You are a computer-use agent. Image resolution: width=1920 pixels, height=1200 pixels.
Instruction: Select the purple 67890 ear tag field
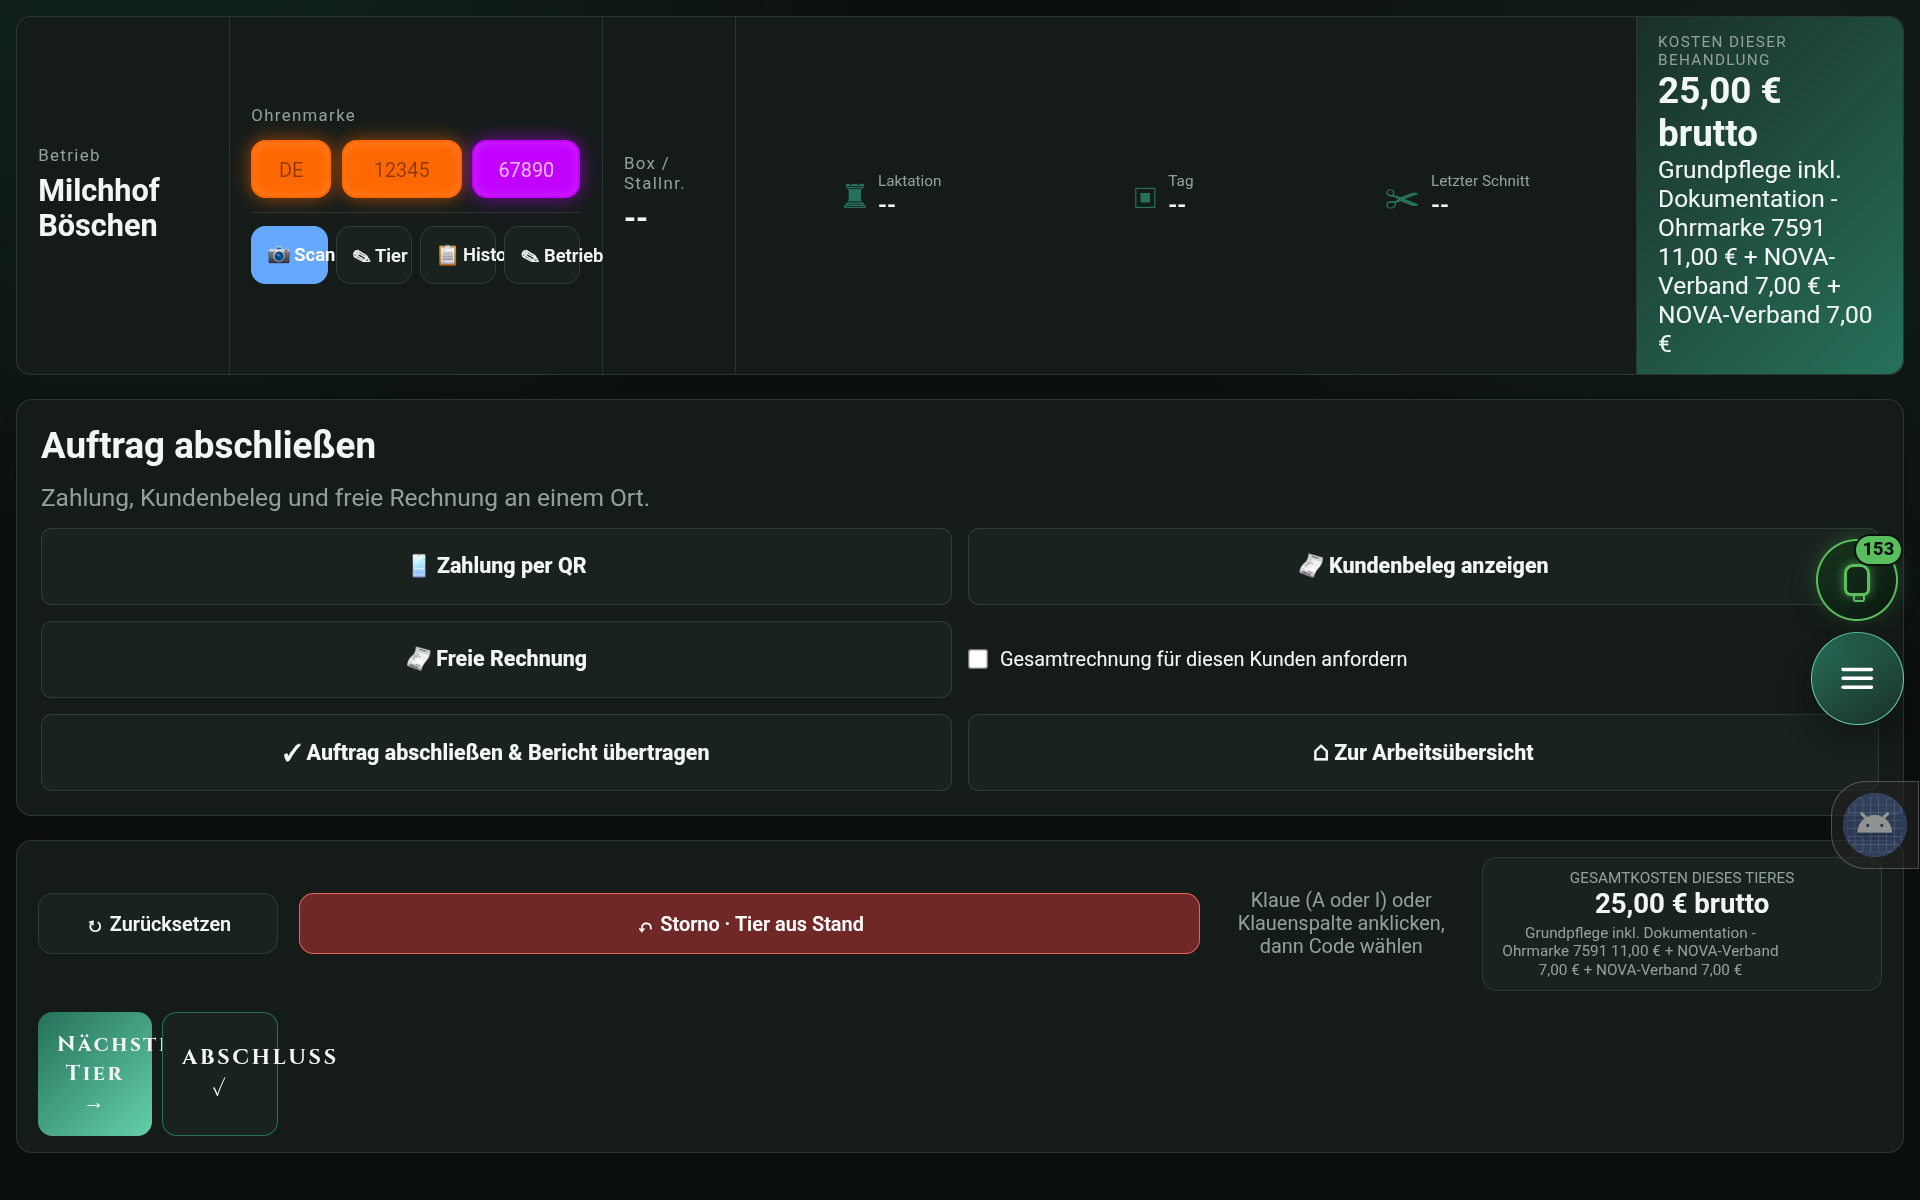[526, 169]
